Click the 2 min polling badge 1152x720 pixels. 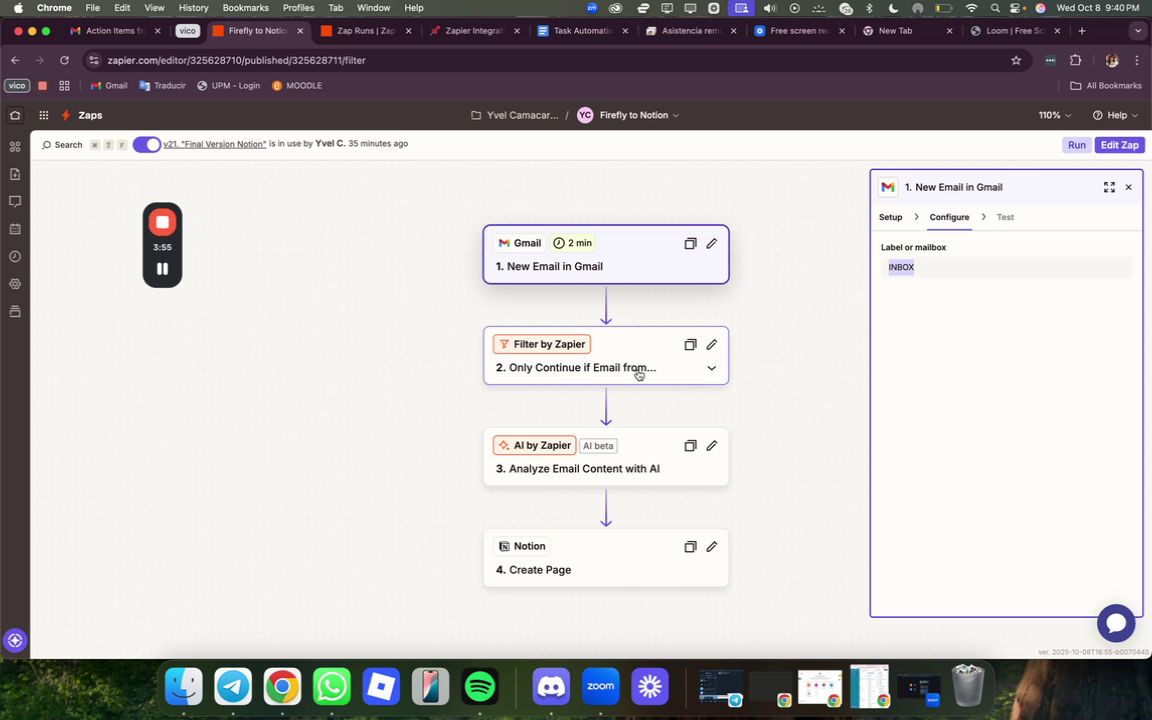click(572, 243)
